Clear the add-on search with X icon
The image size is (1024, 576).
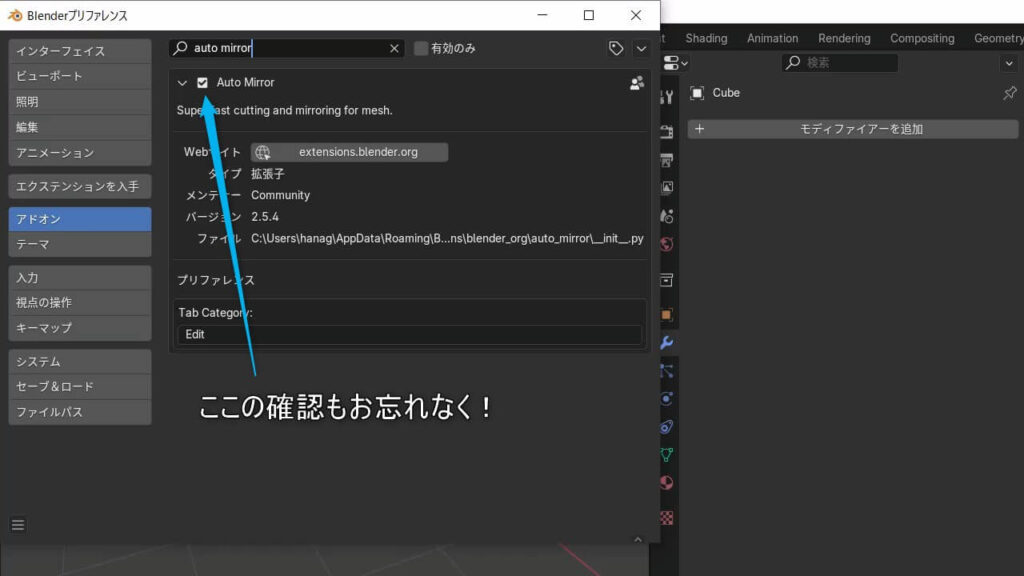(x=394, y=48)
